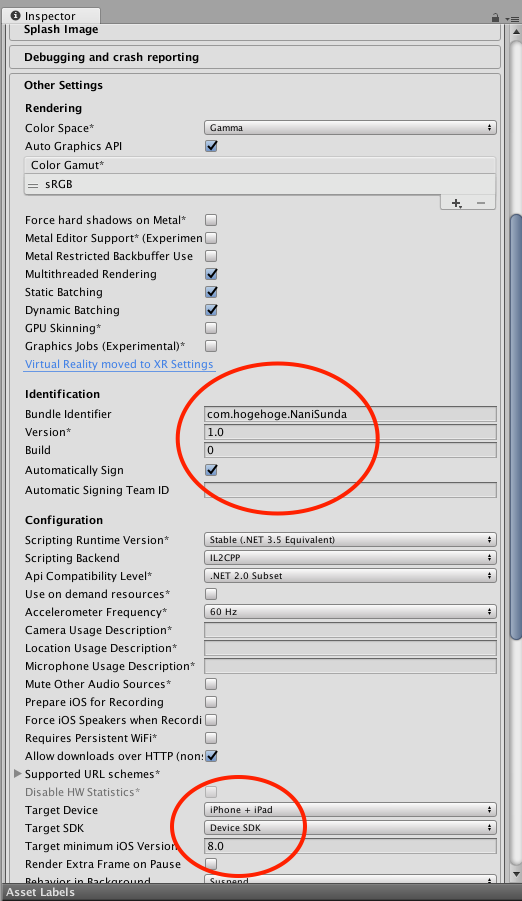
Task: Disable Automatically Sign checkbox
Action: [211, 470]
